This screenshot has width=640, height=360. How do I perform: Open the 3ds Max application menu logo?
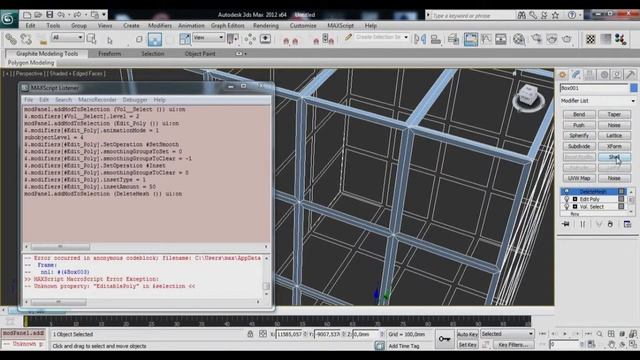(x=8, y=19)
